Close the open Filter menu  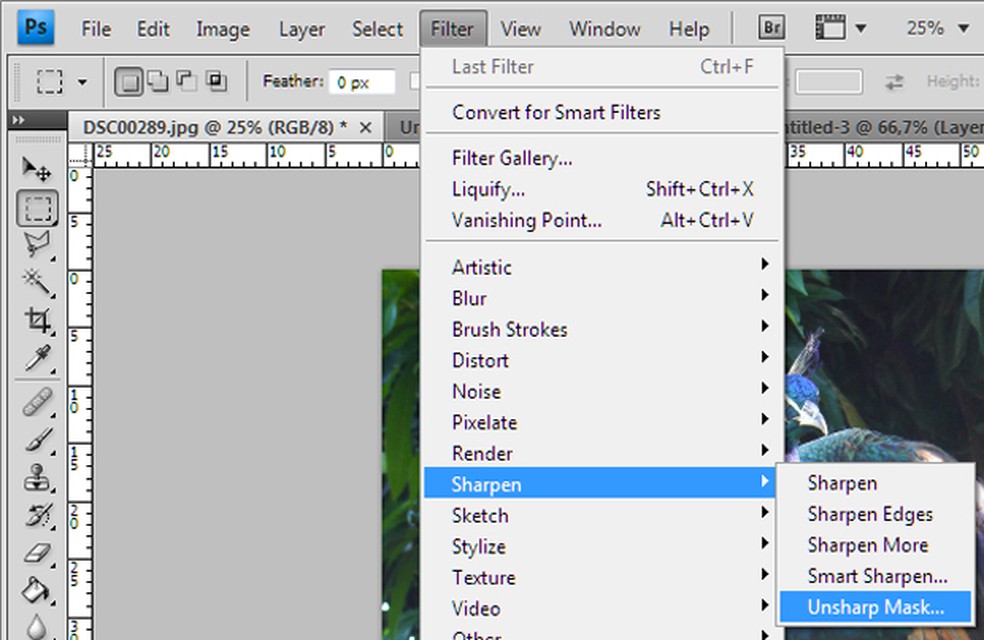tap(452, 28)
